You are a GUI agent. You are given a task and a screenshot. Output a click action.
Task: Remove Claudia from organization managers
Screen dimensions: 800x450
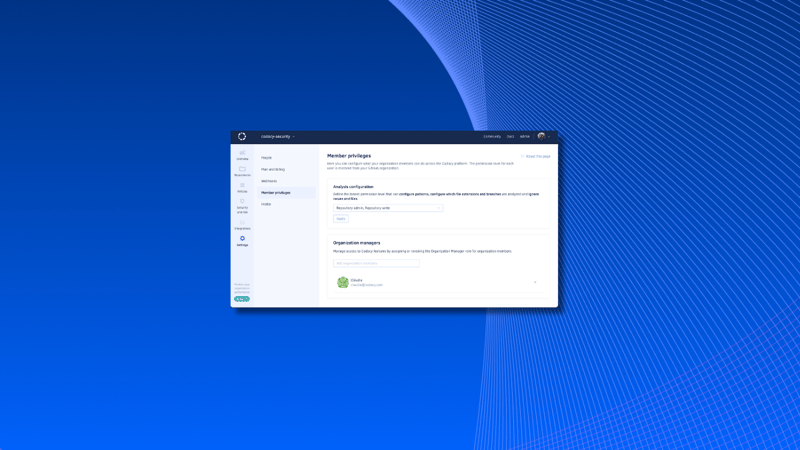[535, 283]
